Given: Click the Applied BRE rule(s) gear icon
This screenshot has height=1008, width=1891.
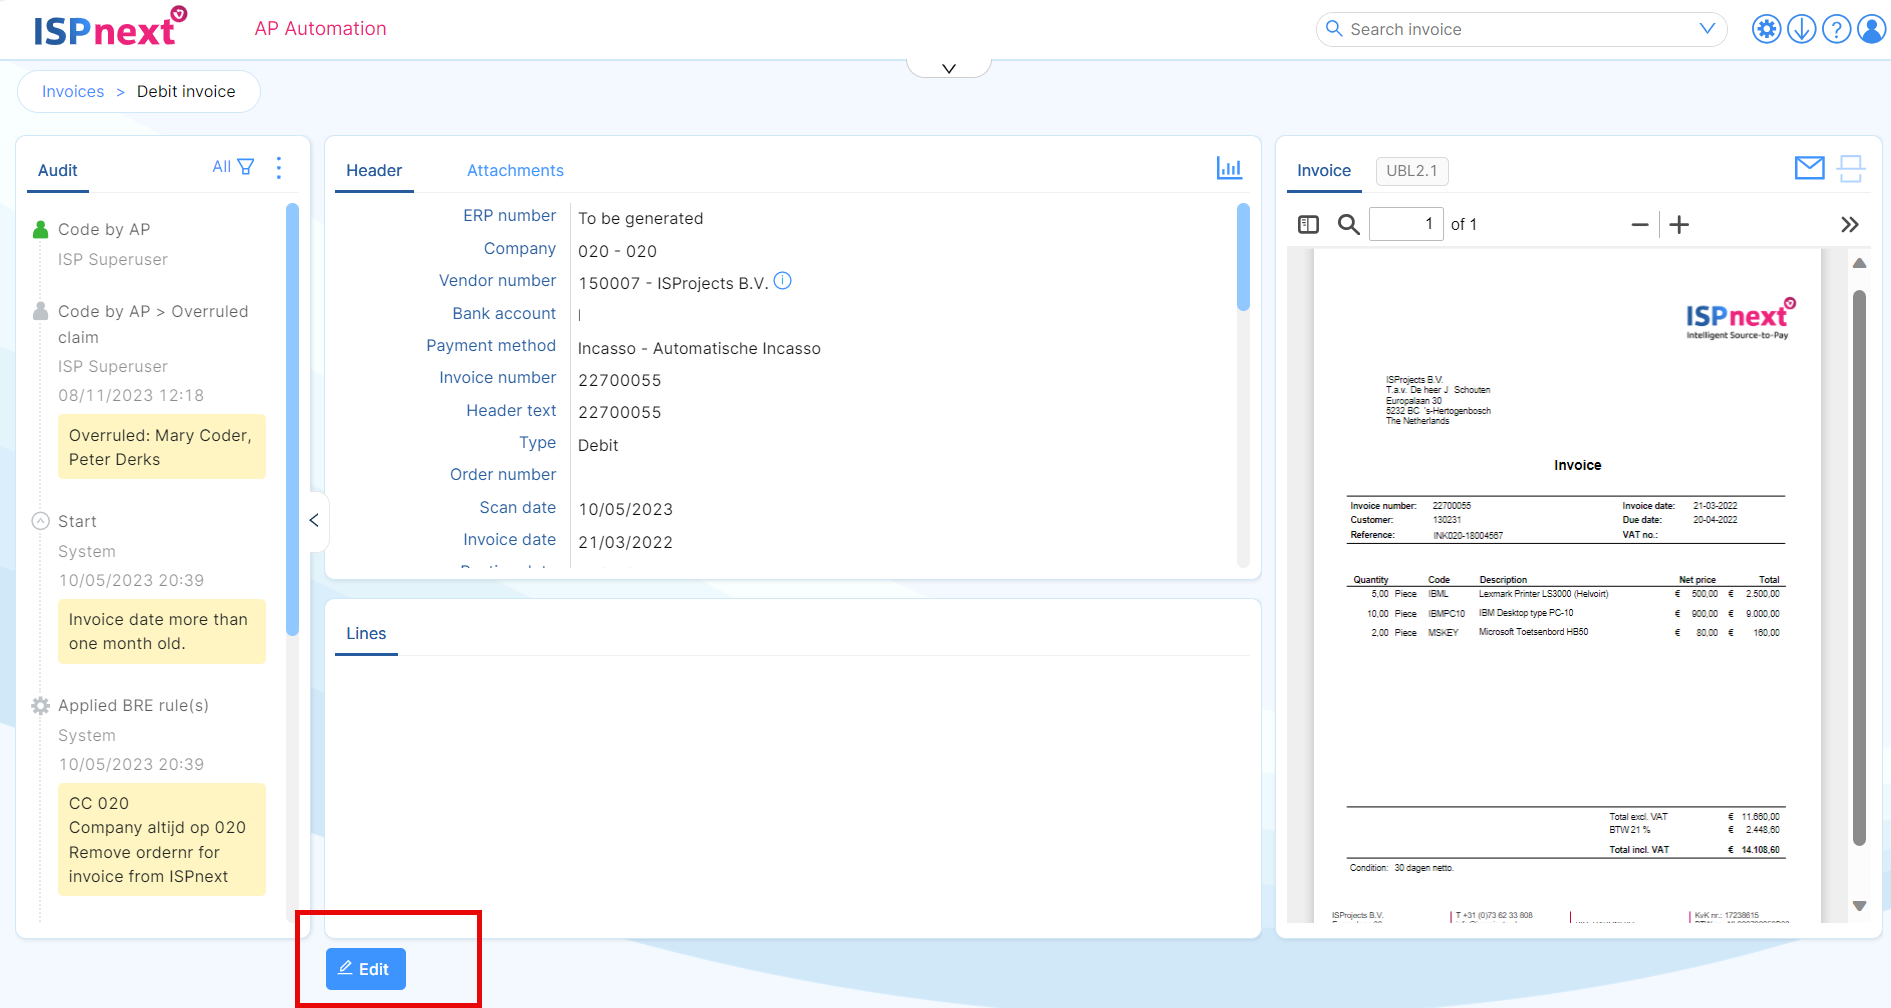Looking at the screenshot, I should point(41,705).
